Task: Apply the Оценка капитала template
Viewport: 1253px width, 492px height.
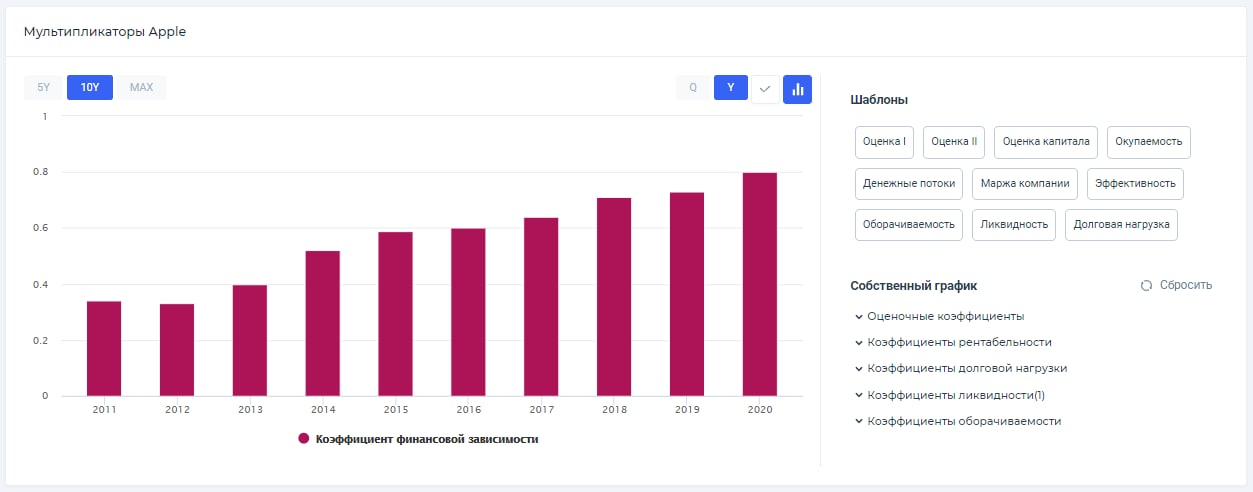Action: click(x=1046, y=141)
